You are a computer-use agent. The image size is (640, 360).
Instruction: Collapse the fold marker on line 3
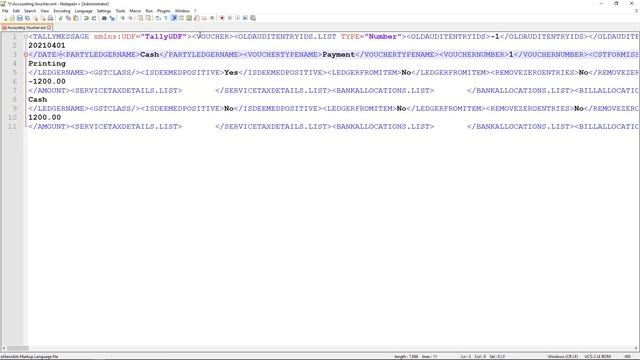tap(26, 55)
